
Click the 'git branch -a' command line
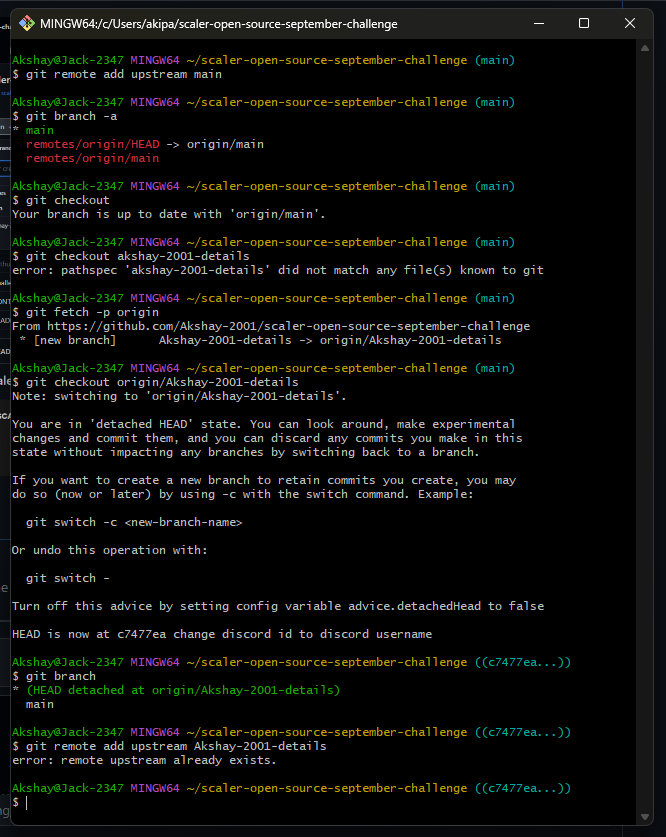pyautogui.click(x=72, y=116)
